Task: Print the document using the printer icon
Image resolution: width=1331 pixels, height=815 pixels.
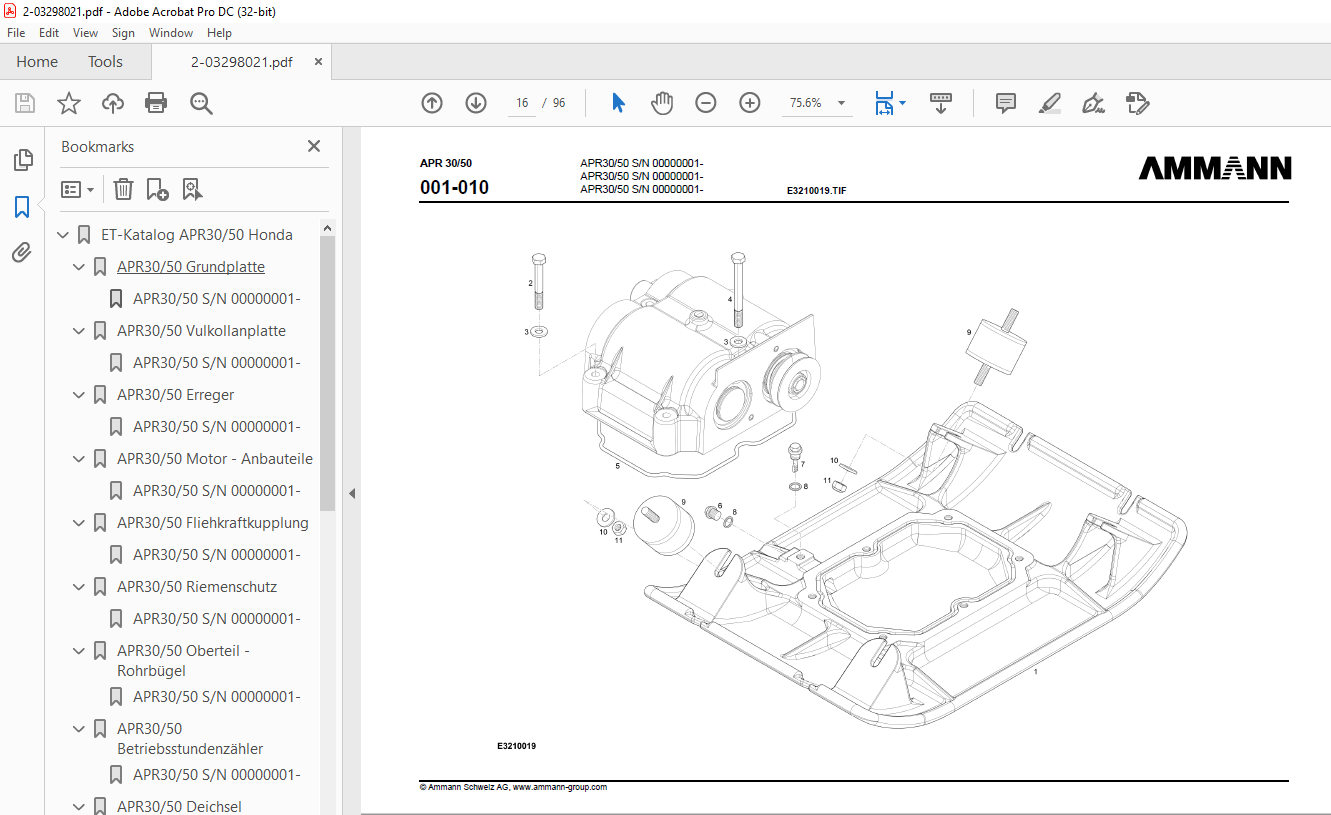Action: 156,103
